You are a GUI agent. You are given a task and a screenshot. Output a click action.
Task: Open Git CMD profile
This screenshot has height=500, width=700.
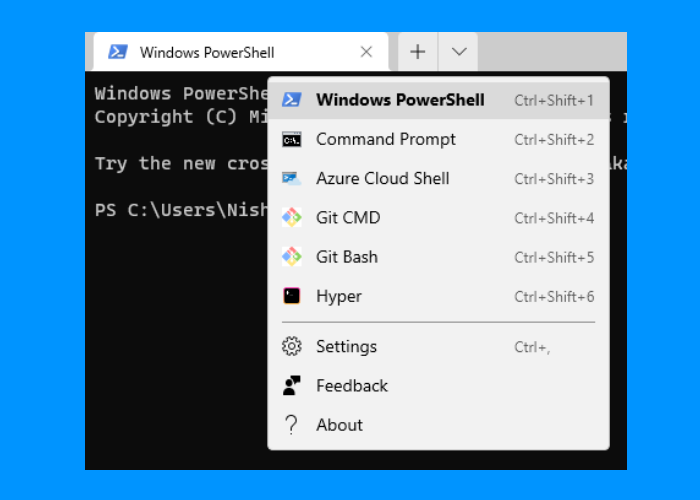pos(438,218)
